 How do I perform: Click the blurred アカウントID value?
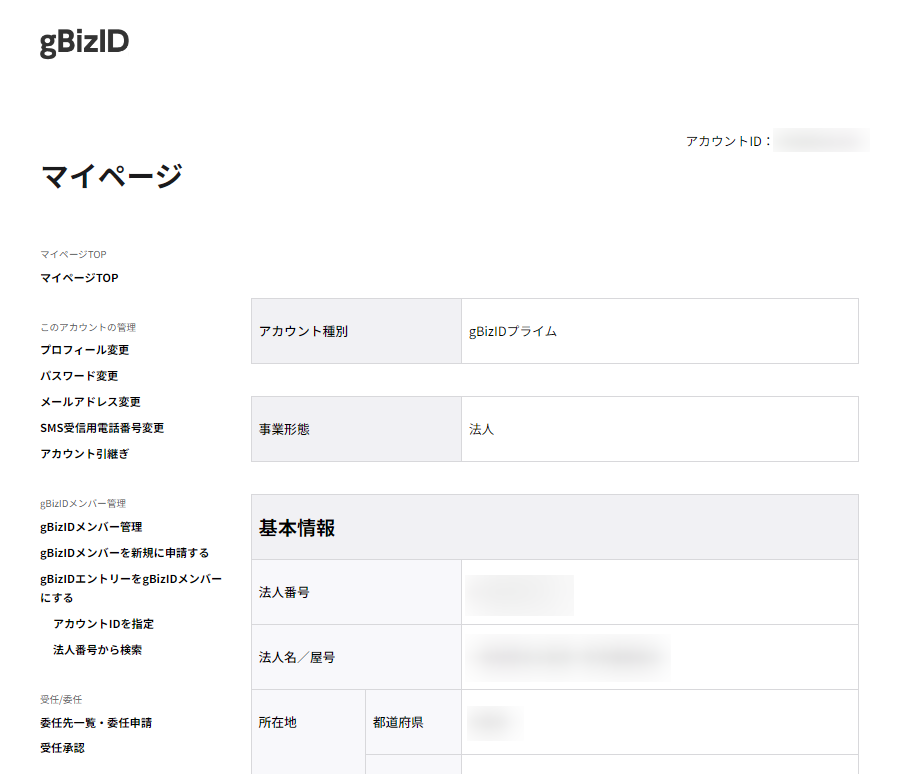(x=822, y=141)
